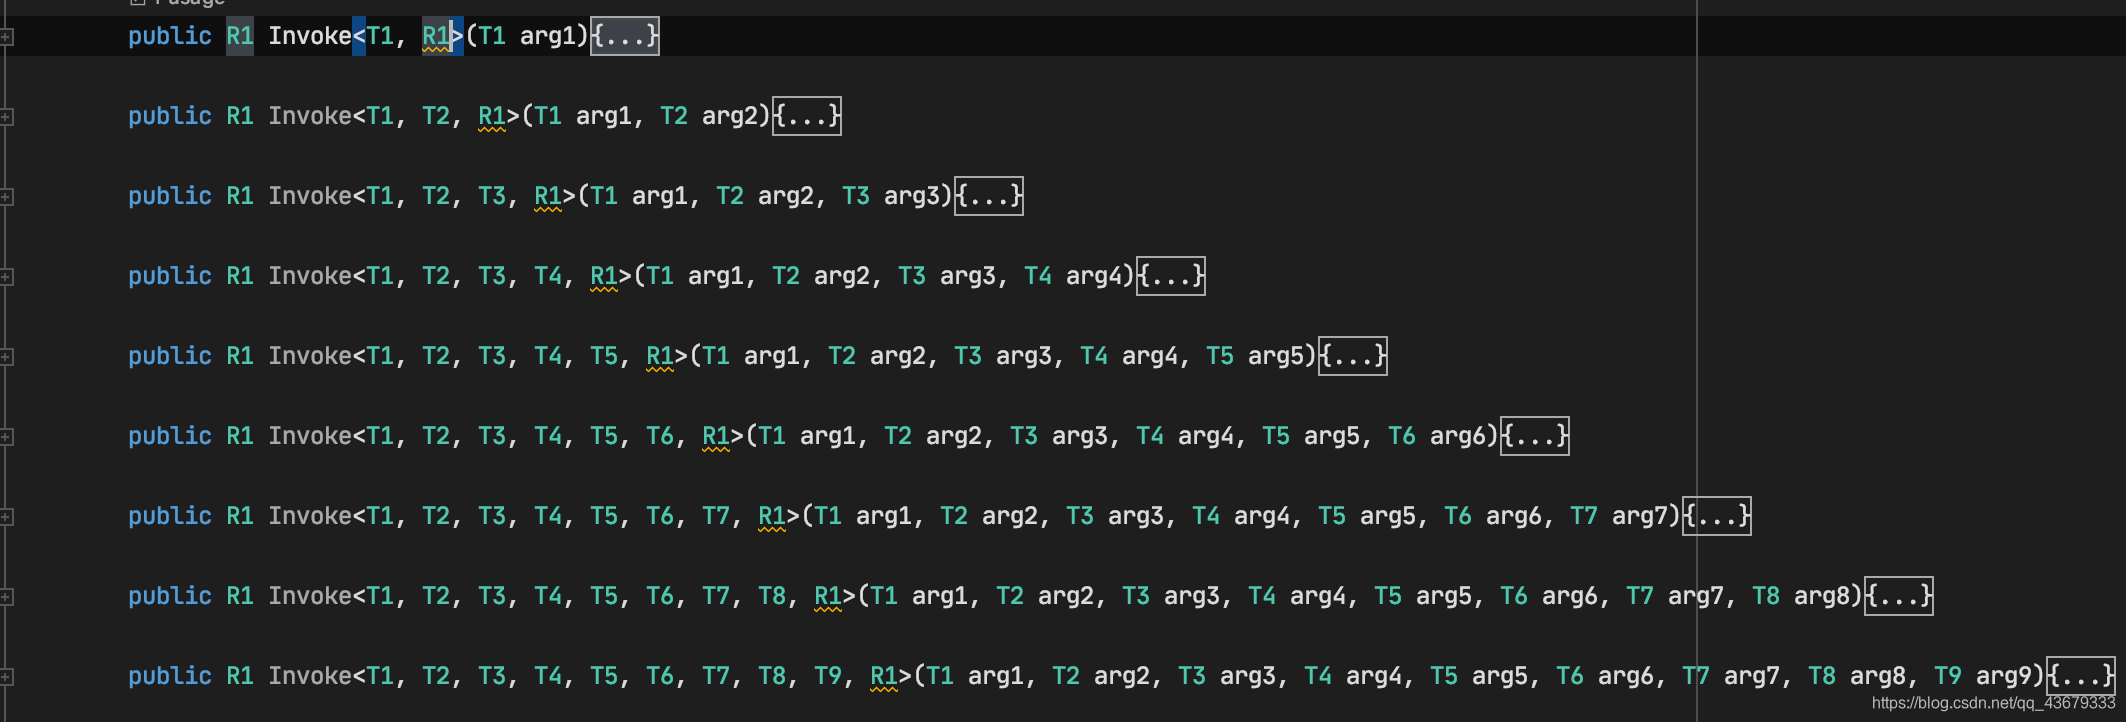This screenshot has width=2126, height=722.
Task: Click underlined R1 in six-argument Invoke
Action: click(716, 436)
